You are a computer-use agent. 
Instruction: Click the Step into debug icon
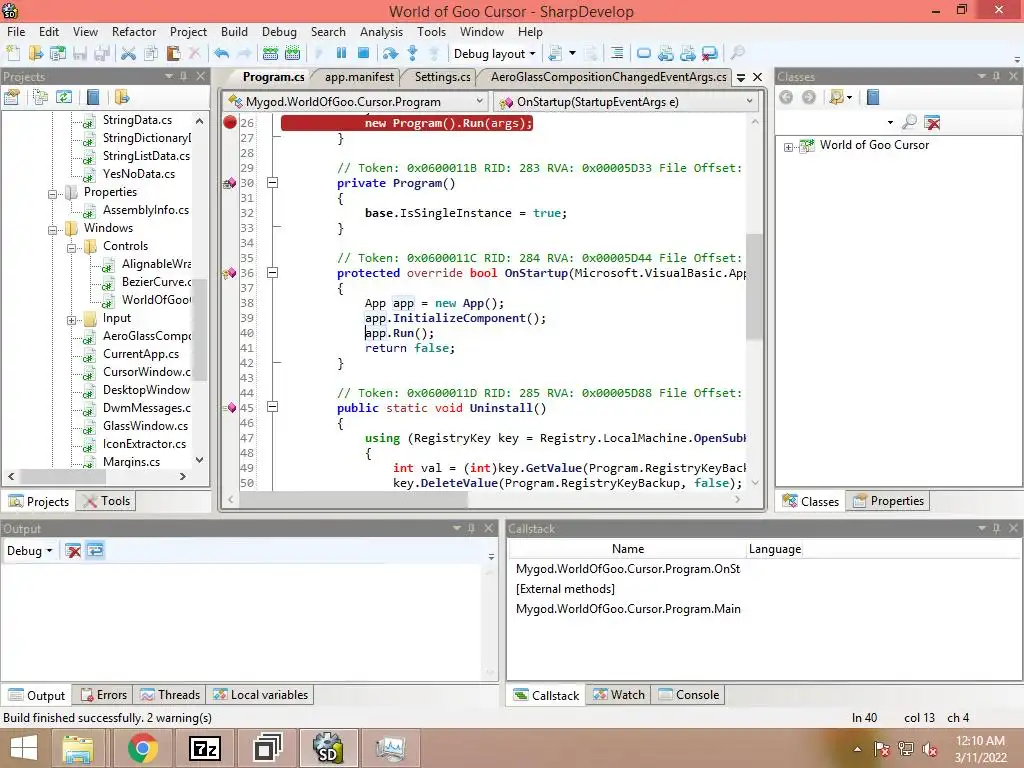pos(413,54)
